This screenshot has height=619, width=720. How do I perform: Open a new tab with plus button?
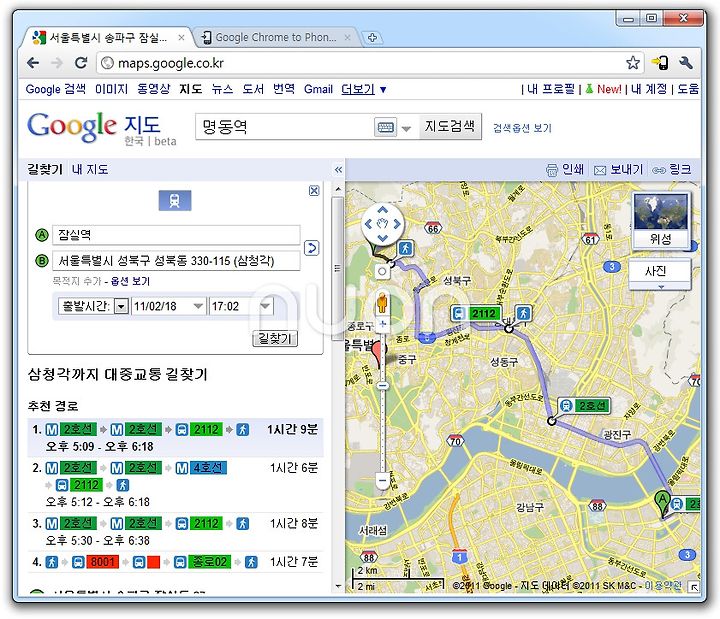372,38
